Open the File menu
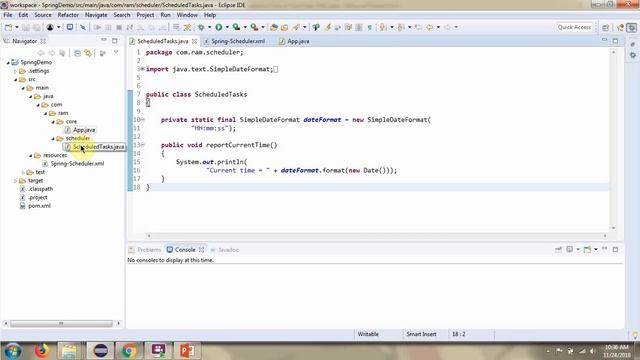Viewport: 640px width, 360px height. [8, 15]
